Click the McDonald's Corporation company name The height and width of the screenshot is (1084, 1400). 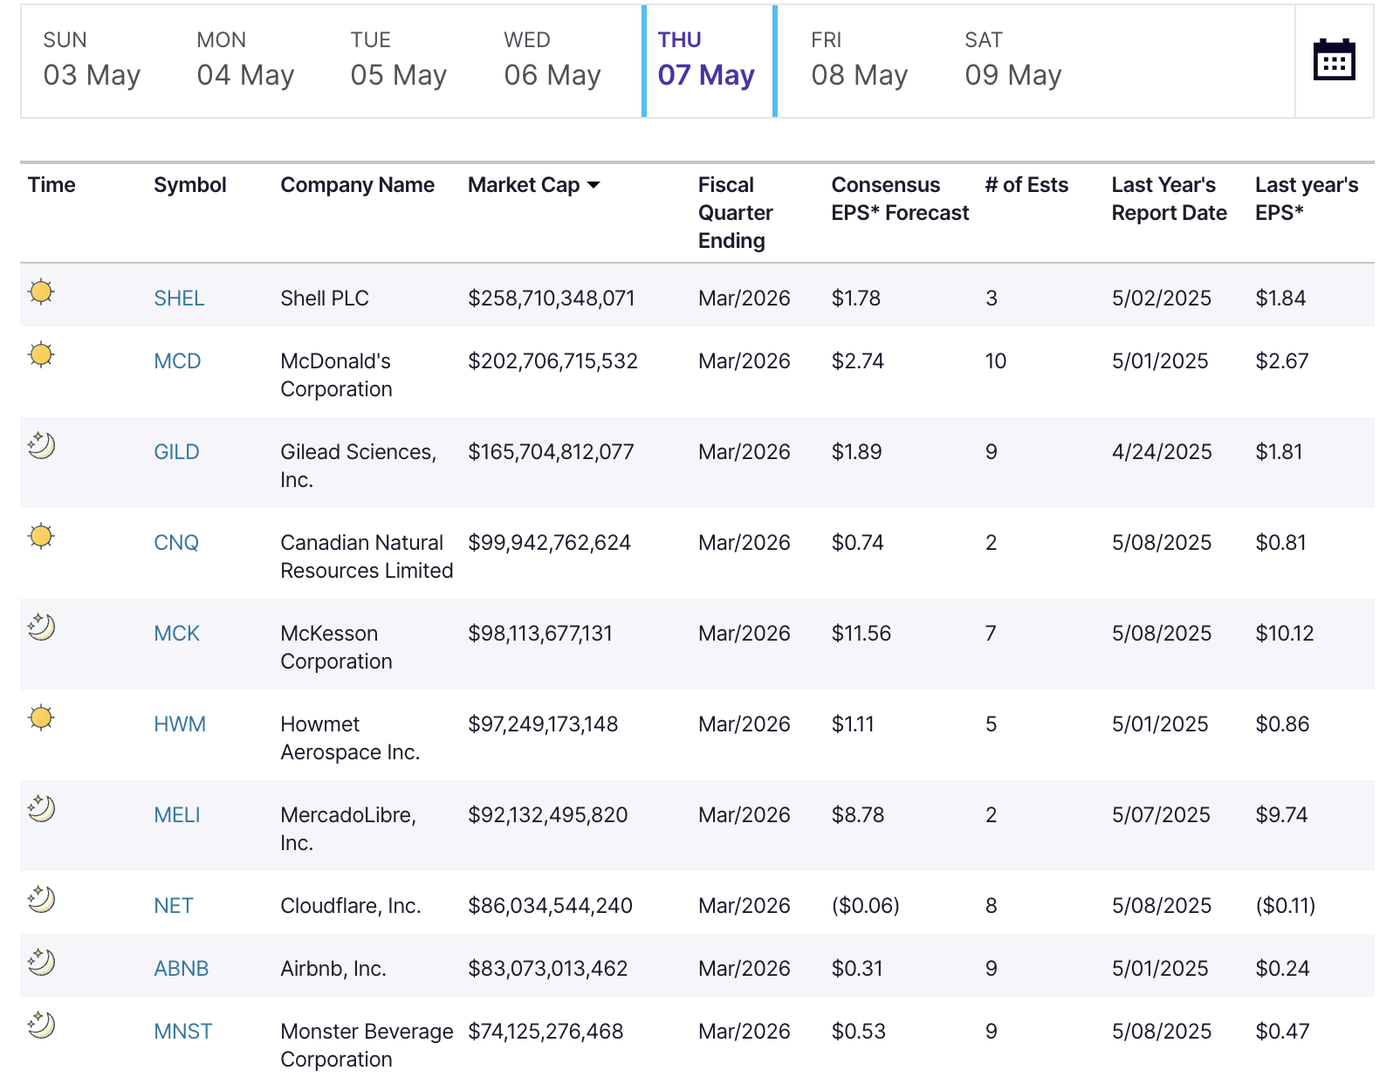336,375
